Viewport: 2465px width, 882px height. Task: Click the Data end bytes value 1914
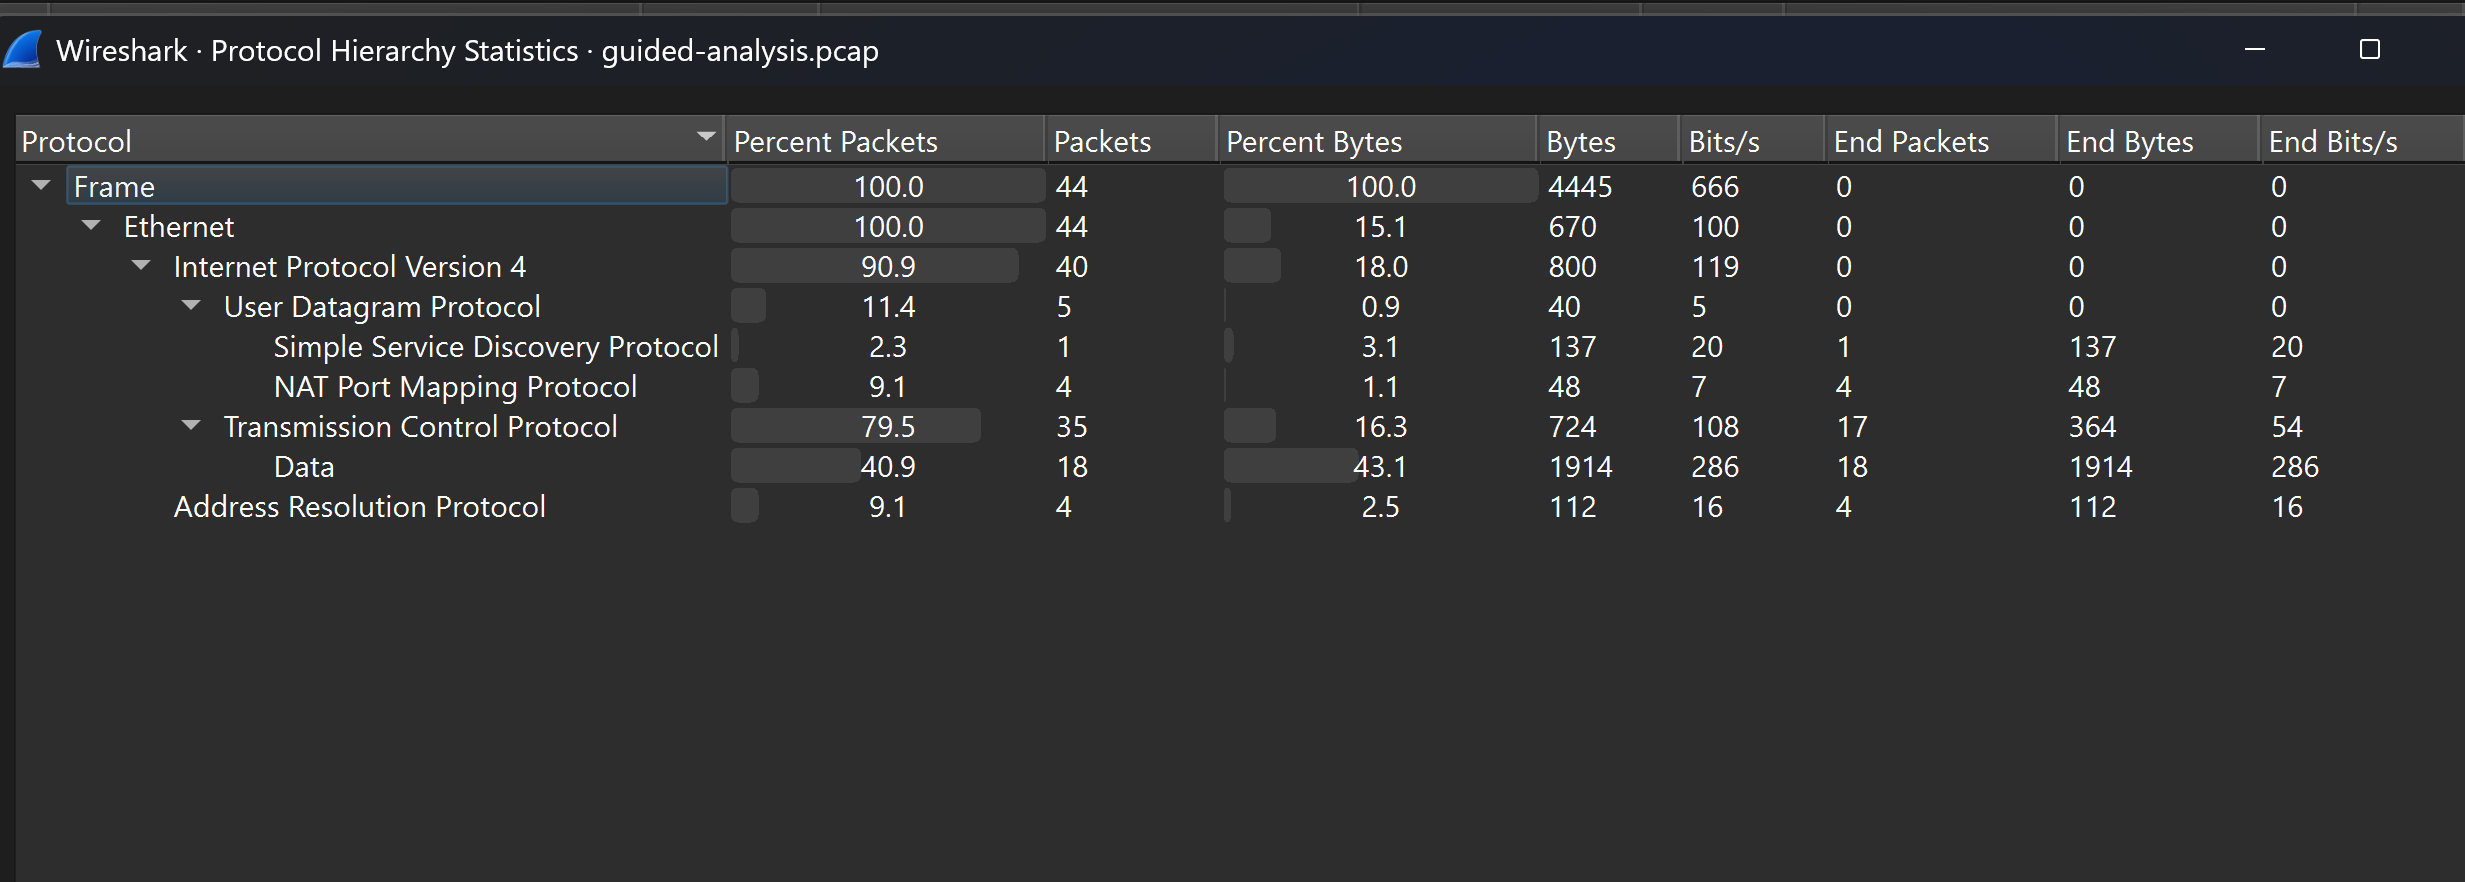coord(2100,467)
